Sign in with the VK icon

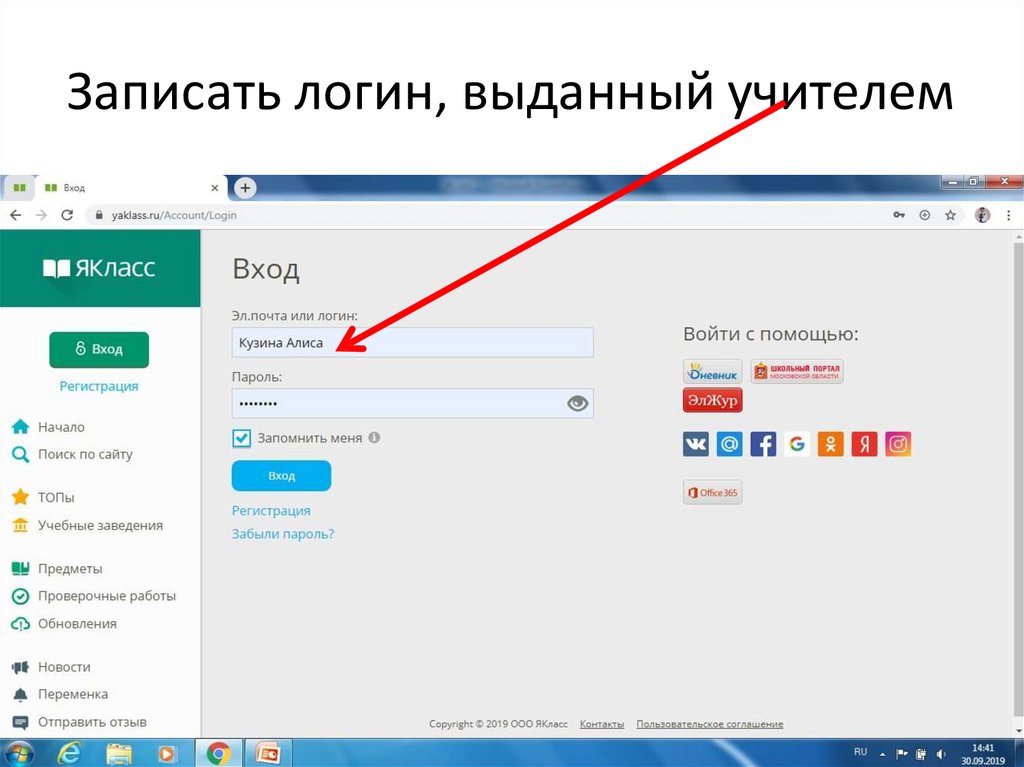coord(695,443)
